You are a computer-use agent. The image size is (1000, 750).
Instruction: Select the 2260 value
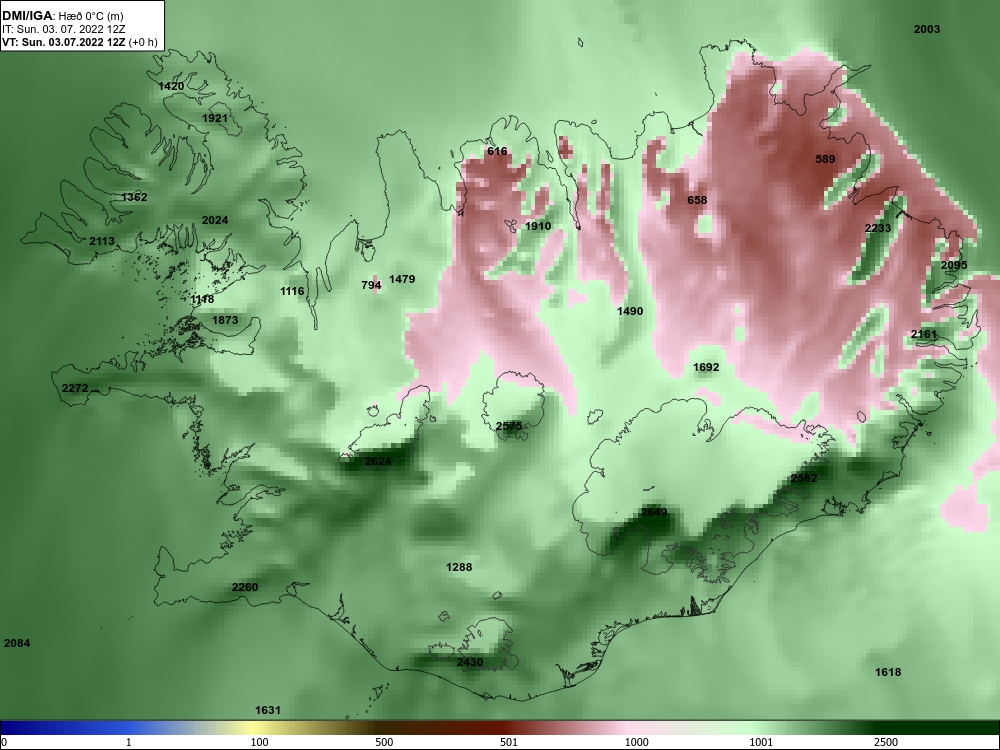[x=245, y=587]
